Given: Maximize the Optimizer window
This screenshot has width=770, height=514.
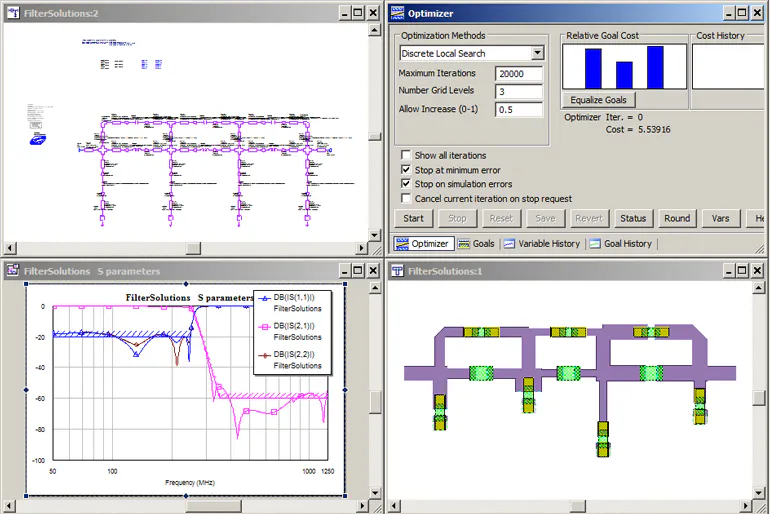Looking at the screenshot, I should (742, 13).
